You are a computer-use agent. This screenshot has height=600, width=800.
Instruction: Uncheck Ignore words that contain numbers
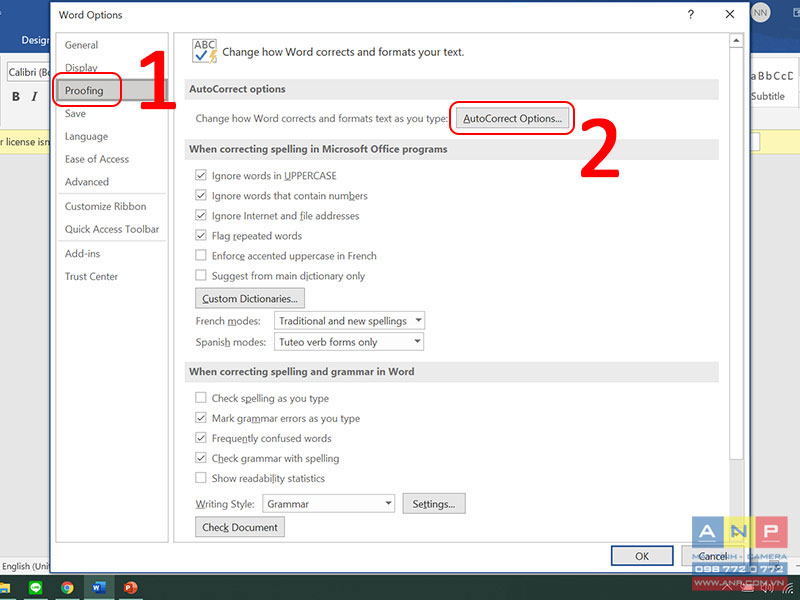coord(201,195)
